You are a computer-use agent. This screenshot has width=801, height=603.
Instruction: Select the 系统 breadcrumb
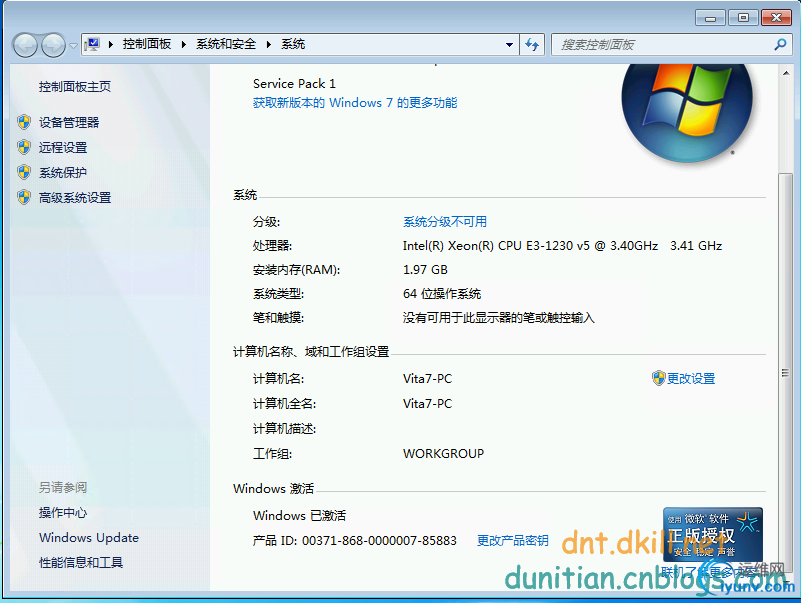point(293,44)
